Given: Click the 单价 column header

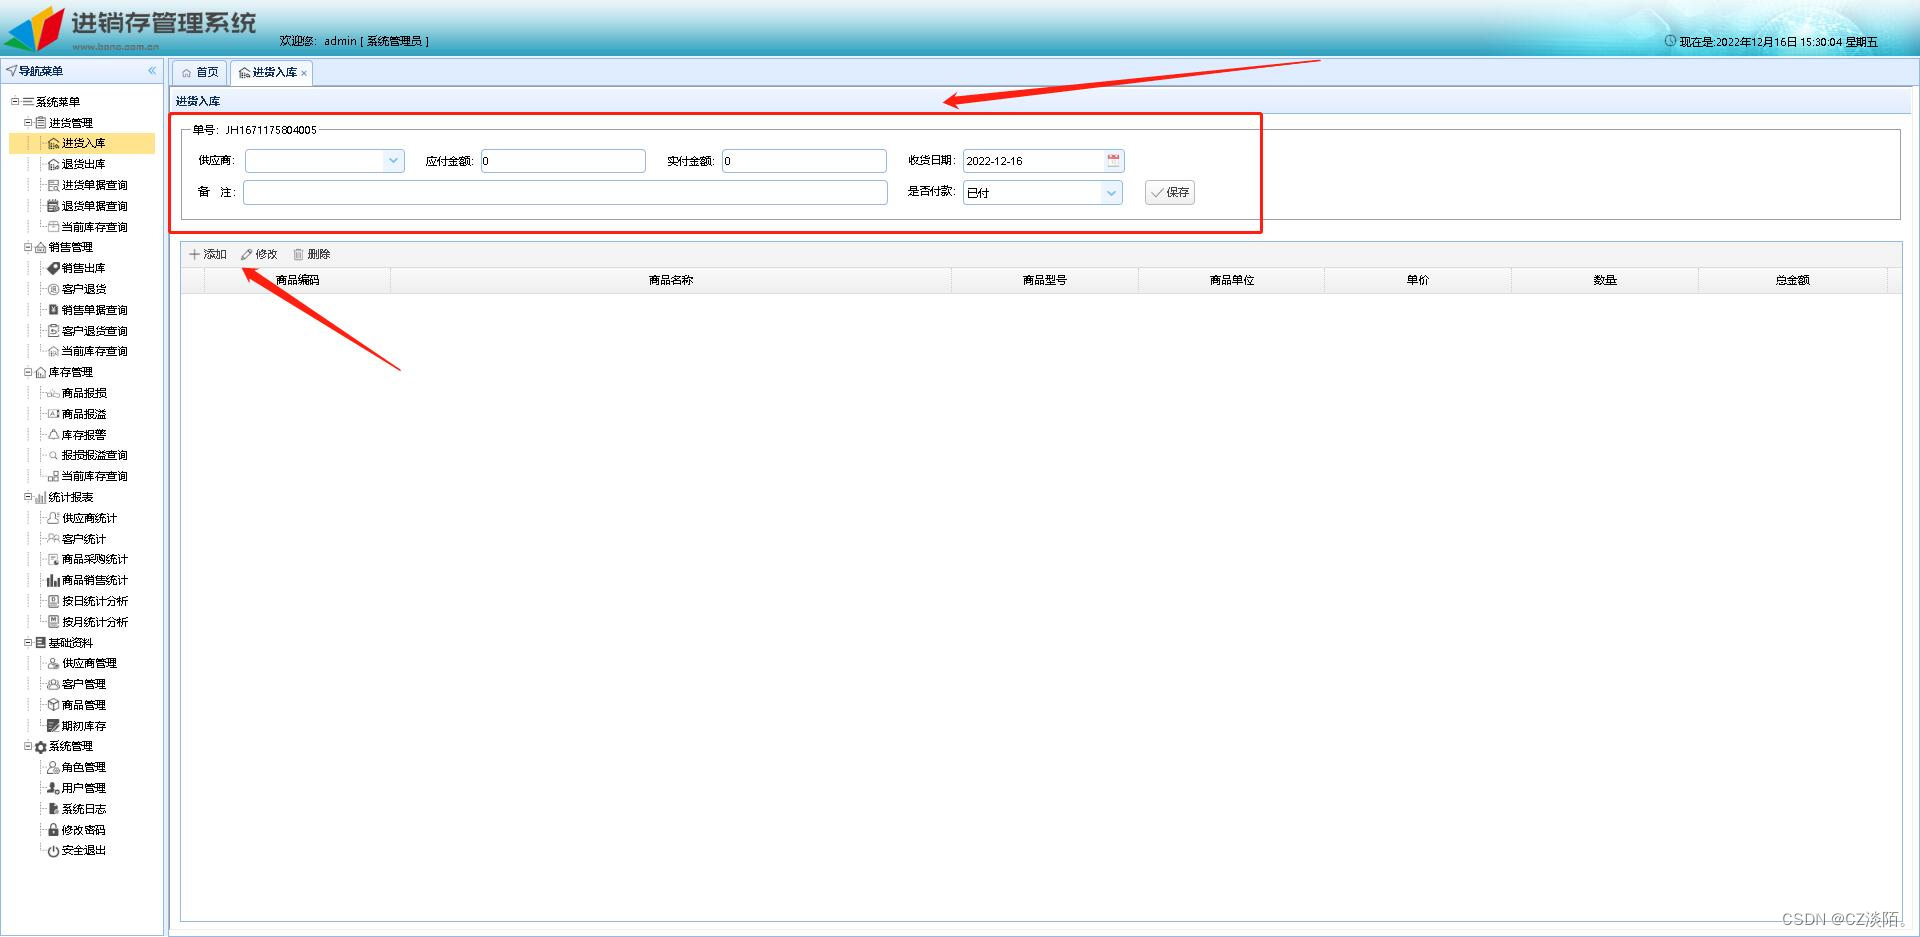Looking at the screenshot, I should point(1418,280).
